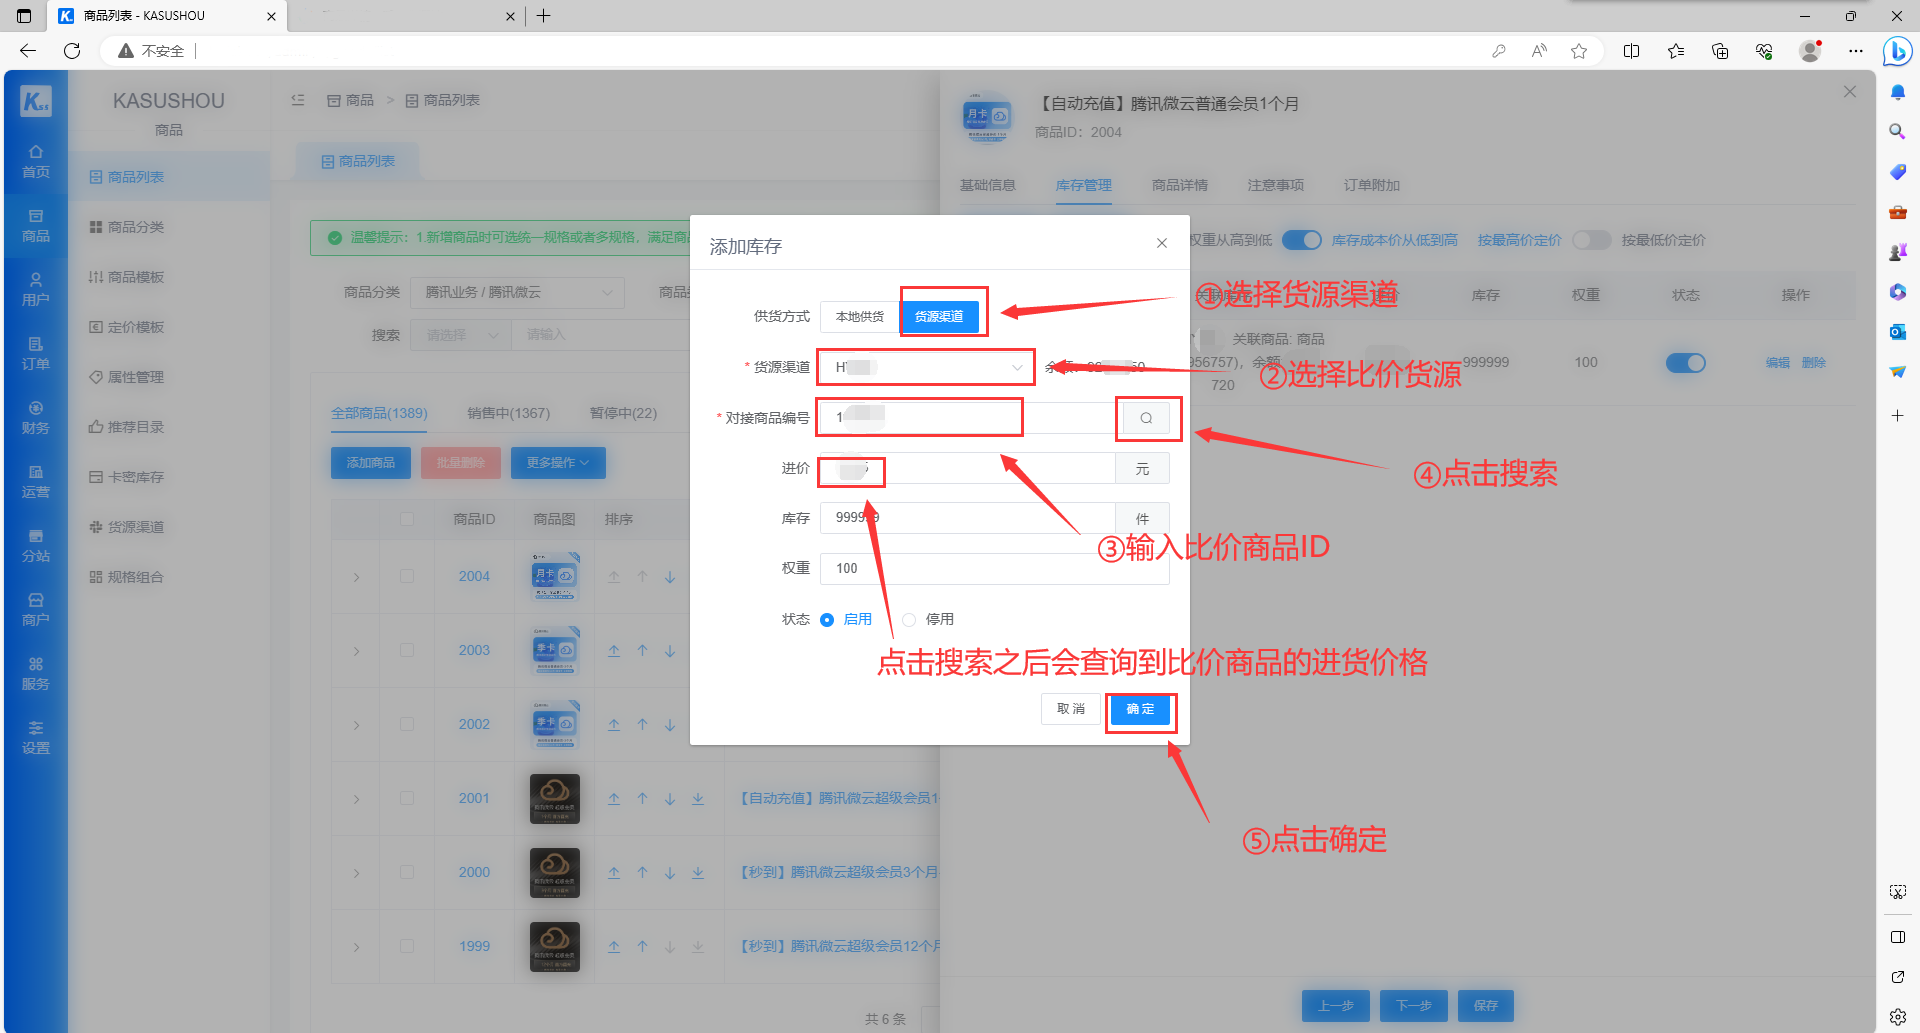
Task: Click the search icon beside 对接商品编号
Action: coord(1146,418)
